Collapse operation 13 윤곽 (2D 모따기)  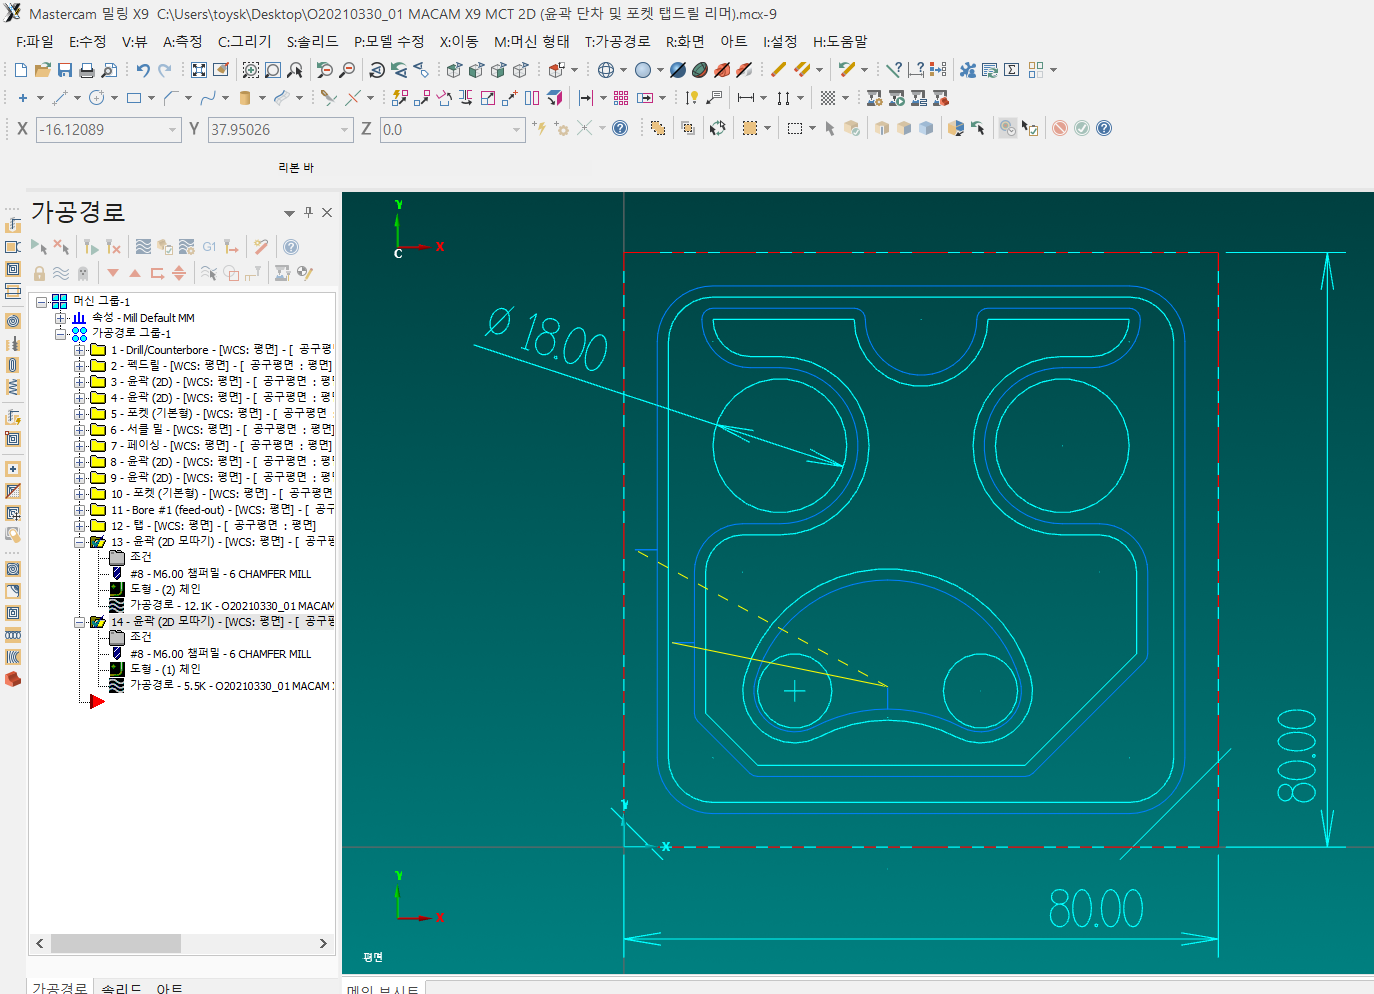coord(79,542)
